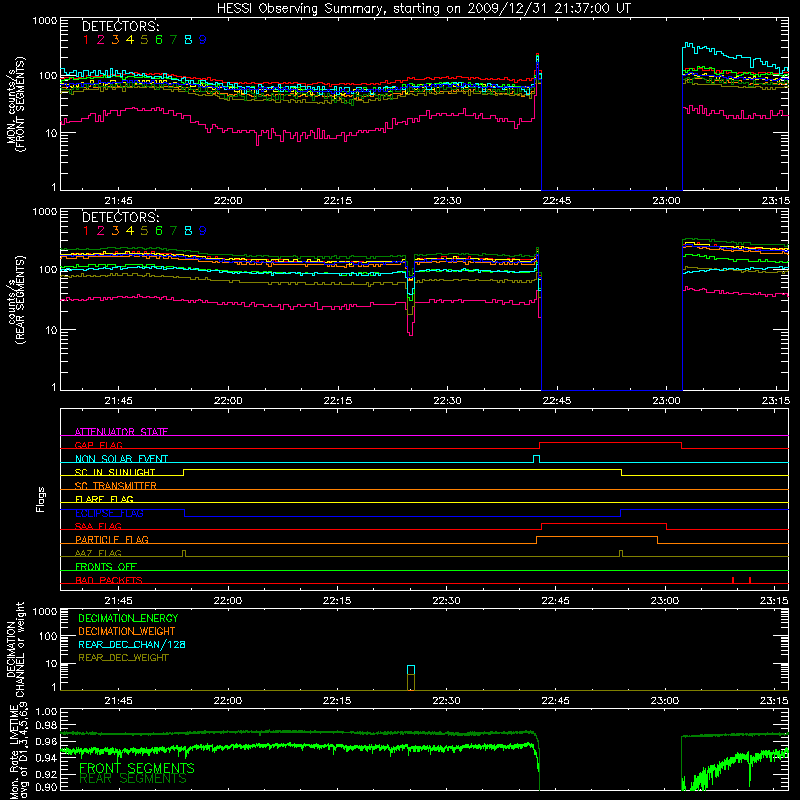Click 22:45 tick label under Flags plot

pyautogui.click(x=556, y=601)
